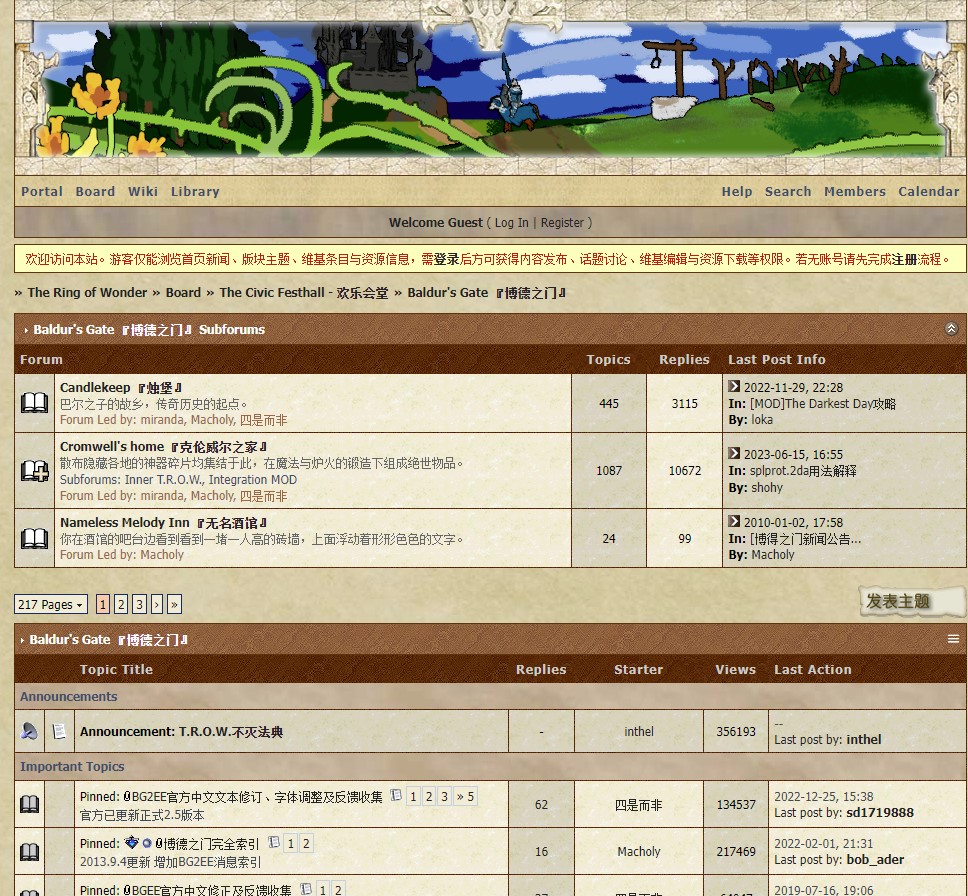968x896 pixels.
Task: Click the book icon for BG2EE pinned topic
Action: click(x=30, y=804)
